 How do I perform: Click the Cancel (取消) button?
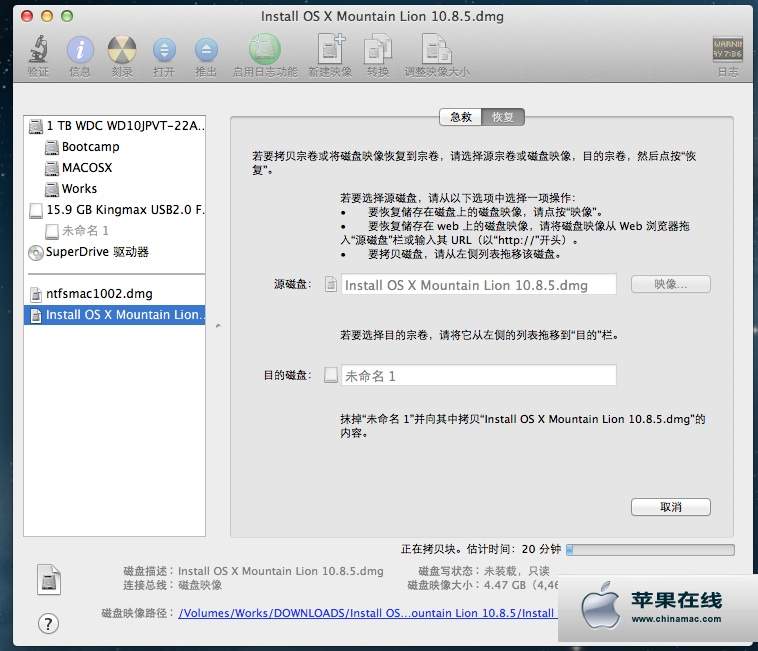[671, 507]
